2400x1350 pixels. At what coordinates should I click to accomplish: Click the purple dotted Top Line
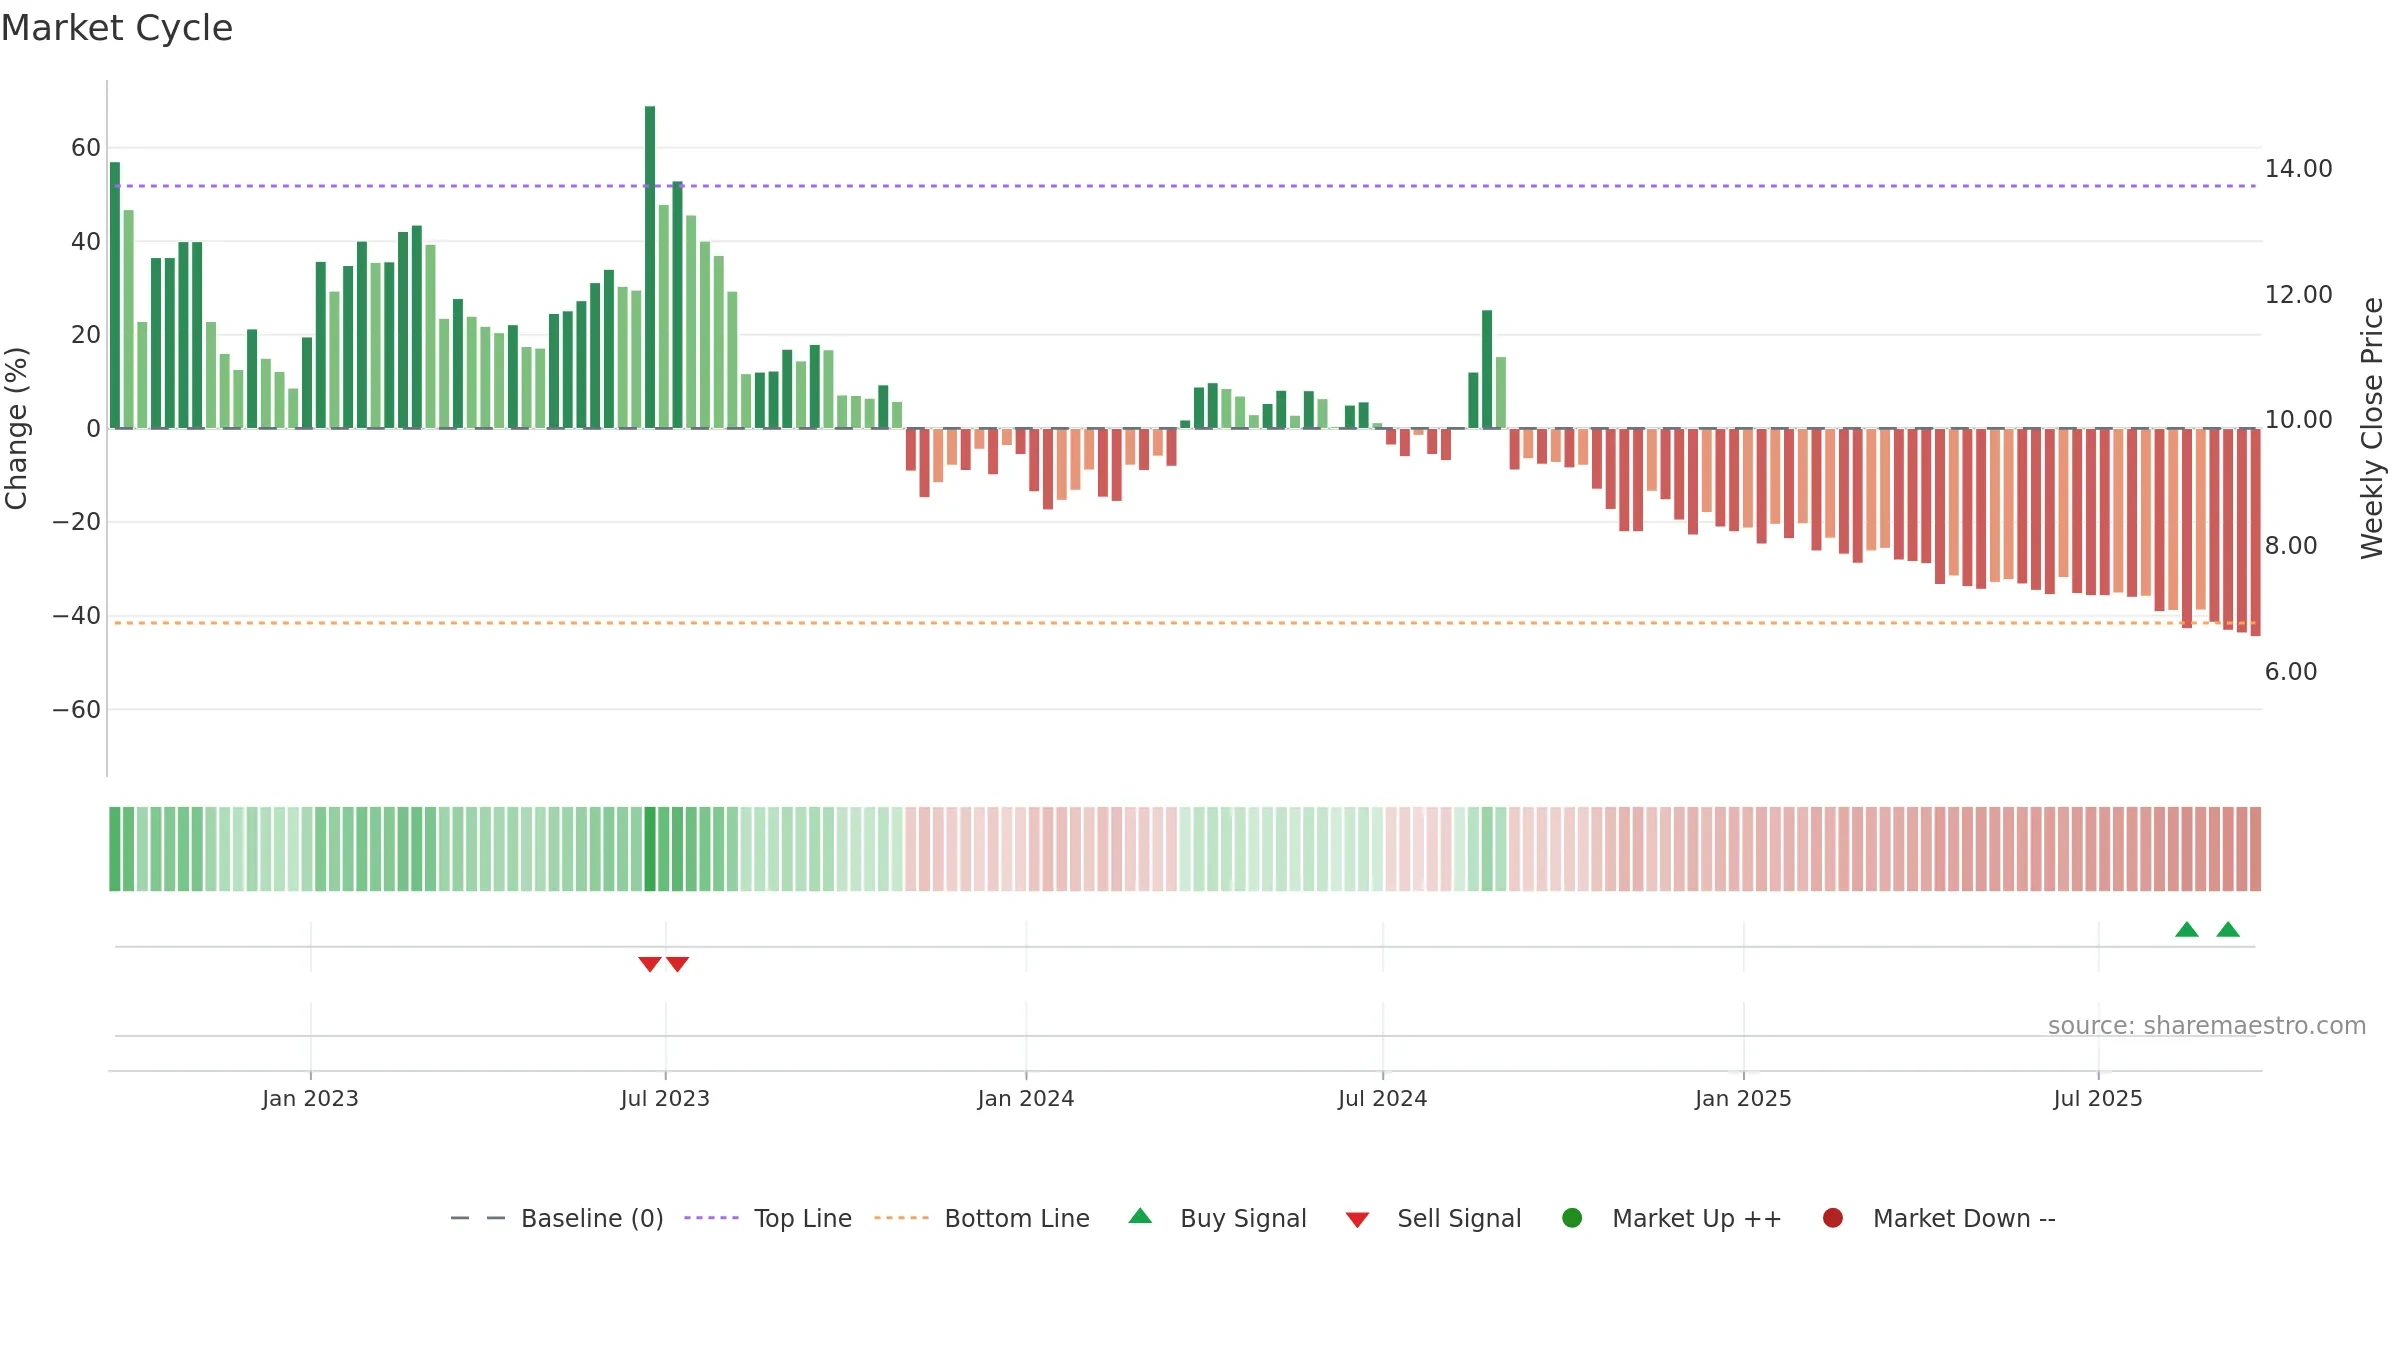pyautogui.click(x=1185, y=186)
